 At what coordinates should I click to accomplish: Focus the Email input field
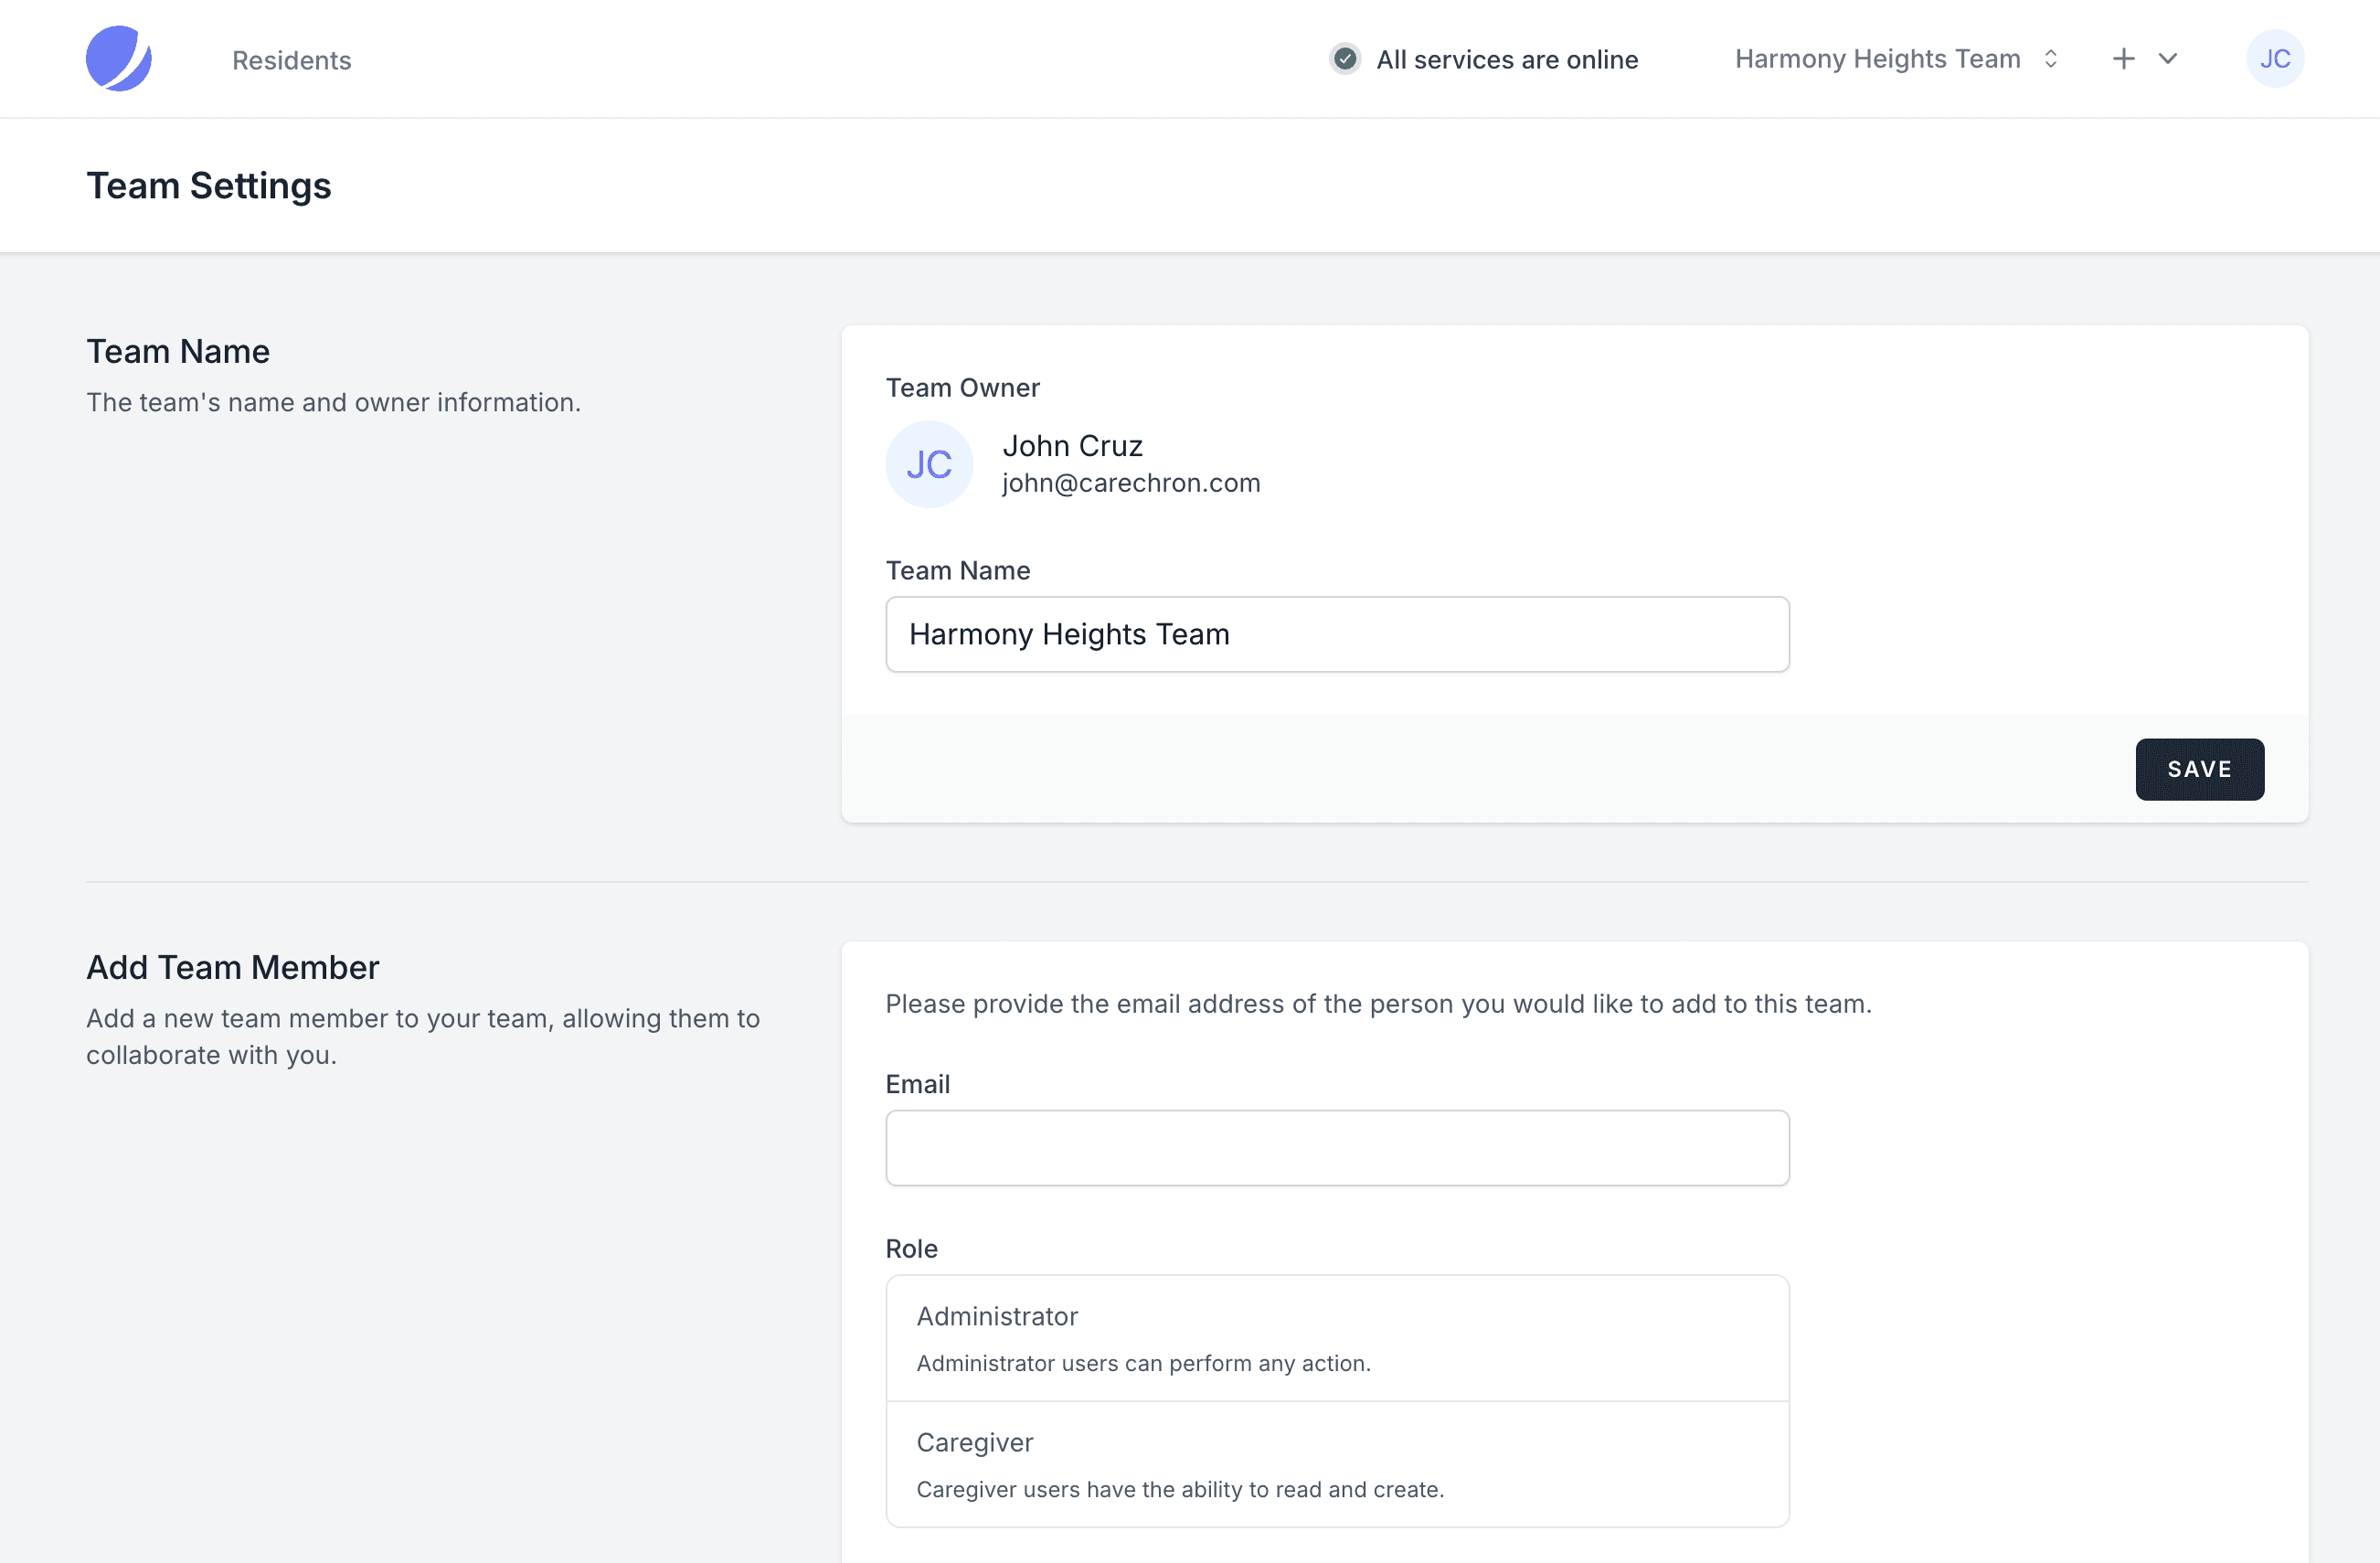click(1337, 1148)
